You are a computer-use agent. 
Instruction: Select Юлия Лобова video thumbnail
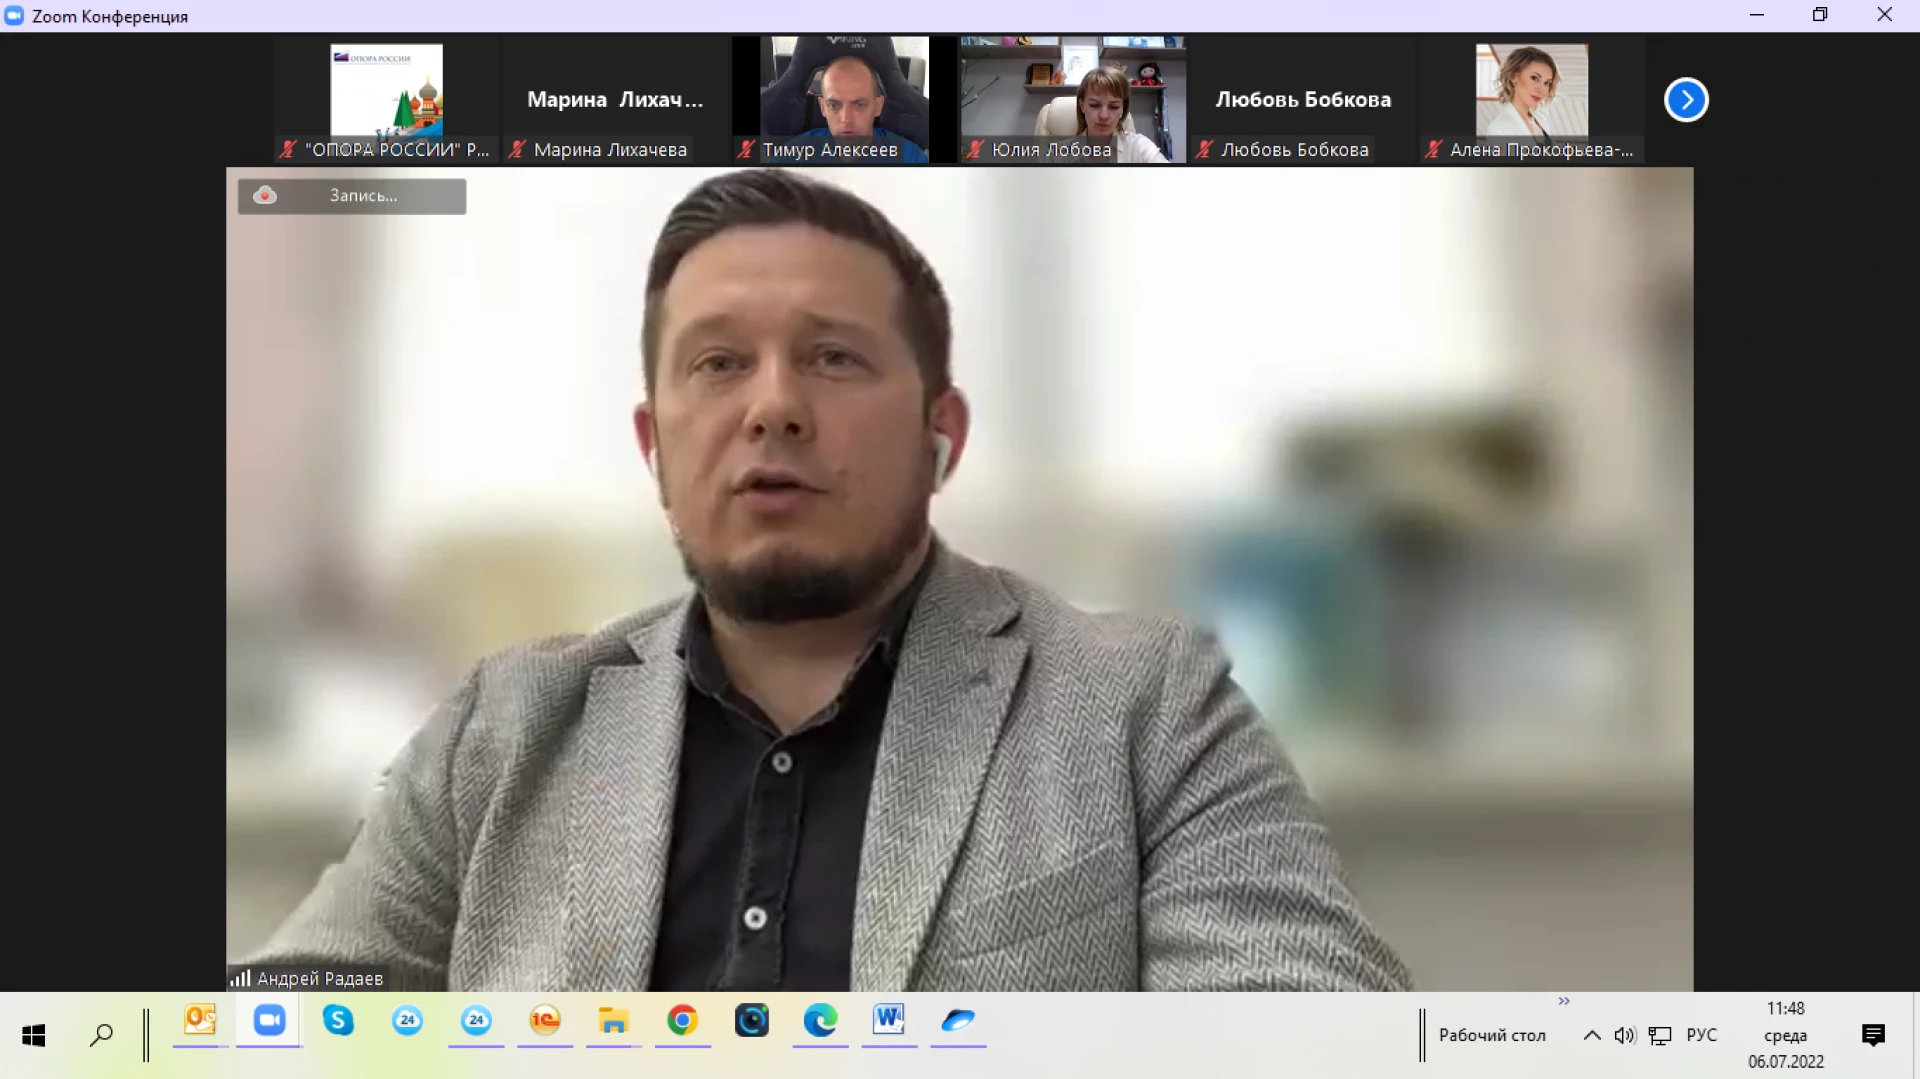pos(1073,99)
